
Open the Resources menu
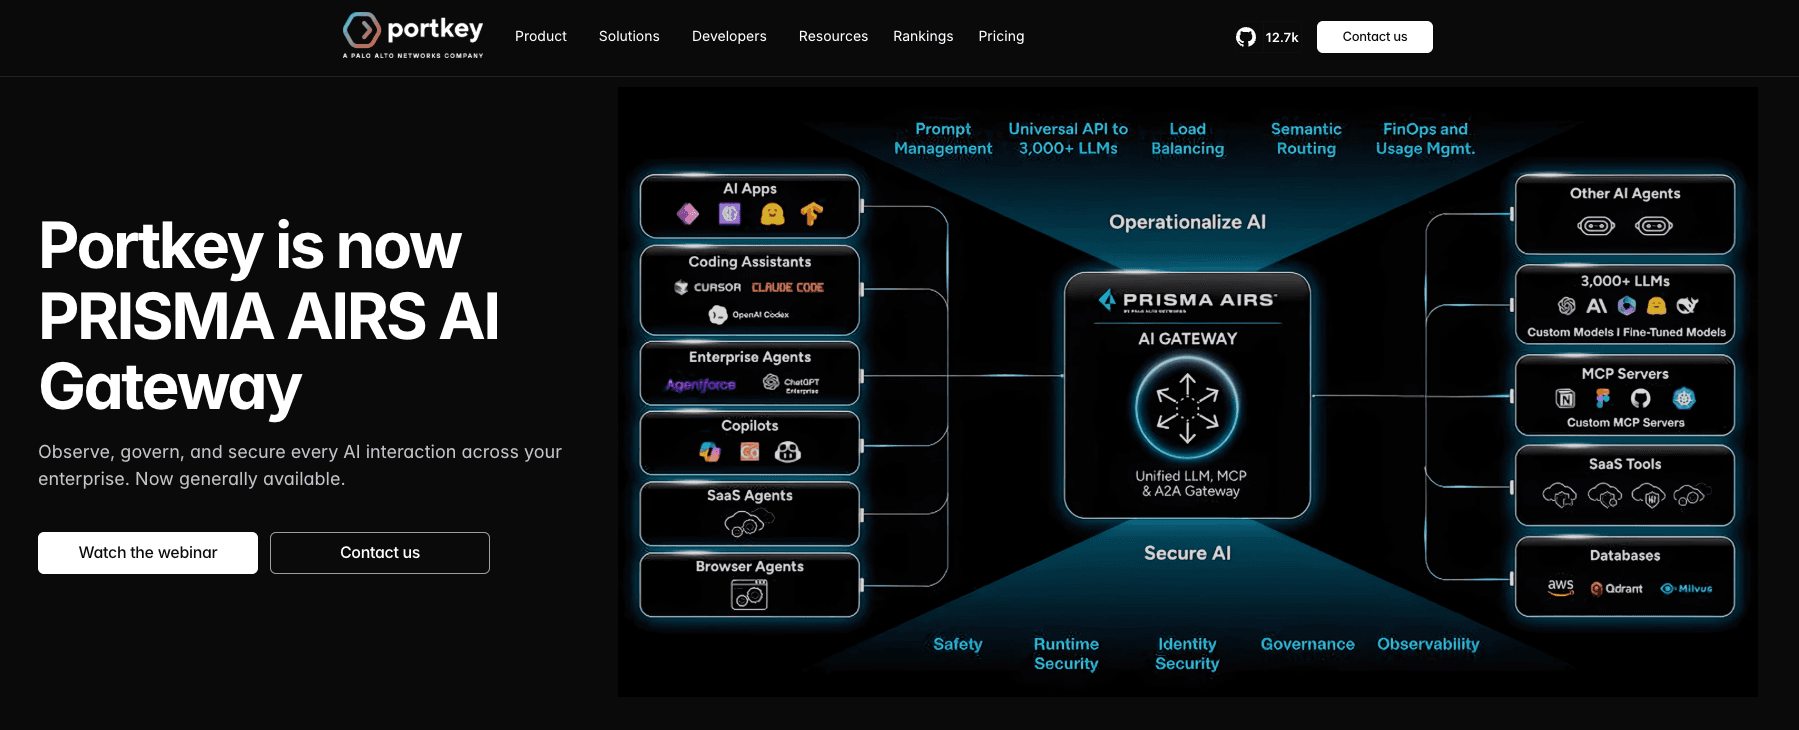coord(833,36)
